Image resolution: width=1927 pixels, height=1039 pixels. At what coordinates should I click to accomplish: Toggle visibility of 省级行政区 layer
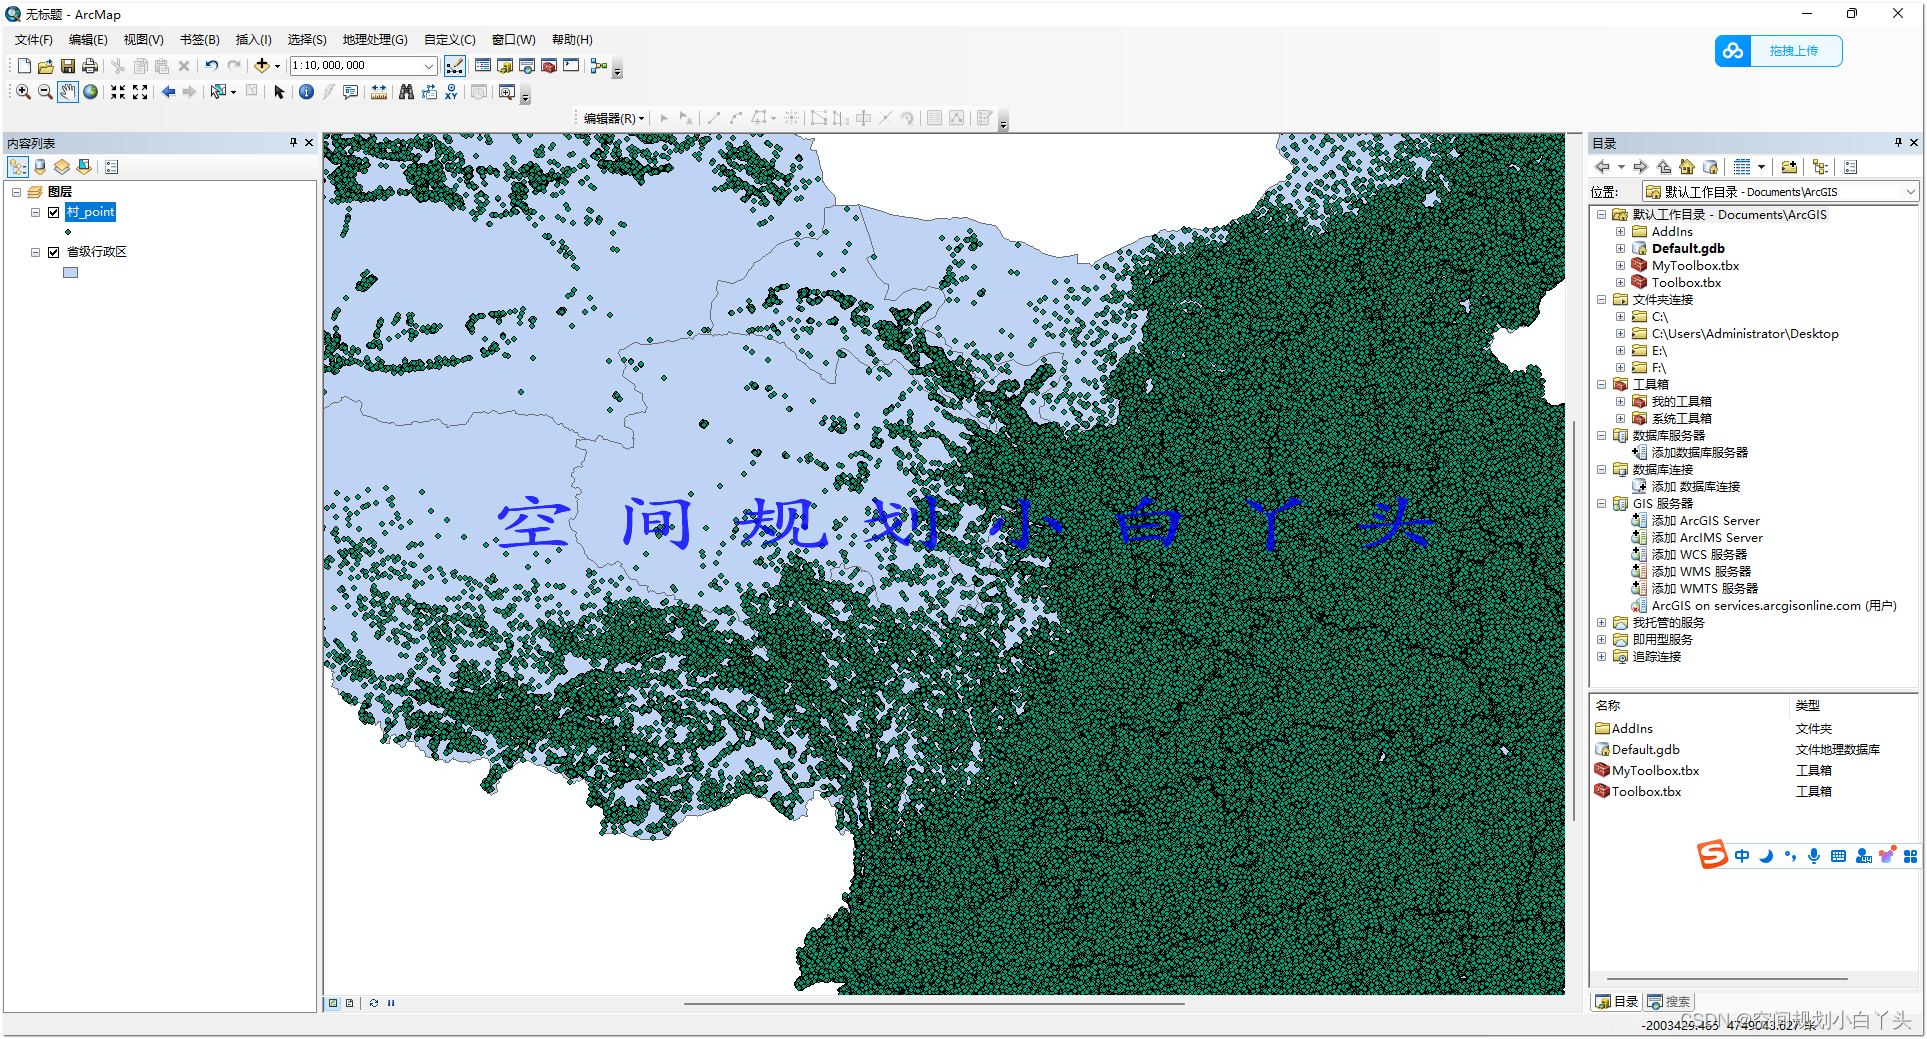(x=54, y=252)
